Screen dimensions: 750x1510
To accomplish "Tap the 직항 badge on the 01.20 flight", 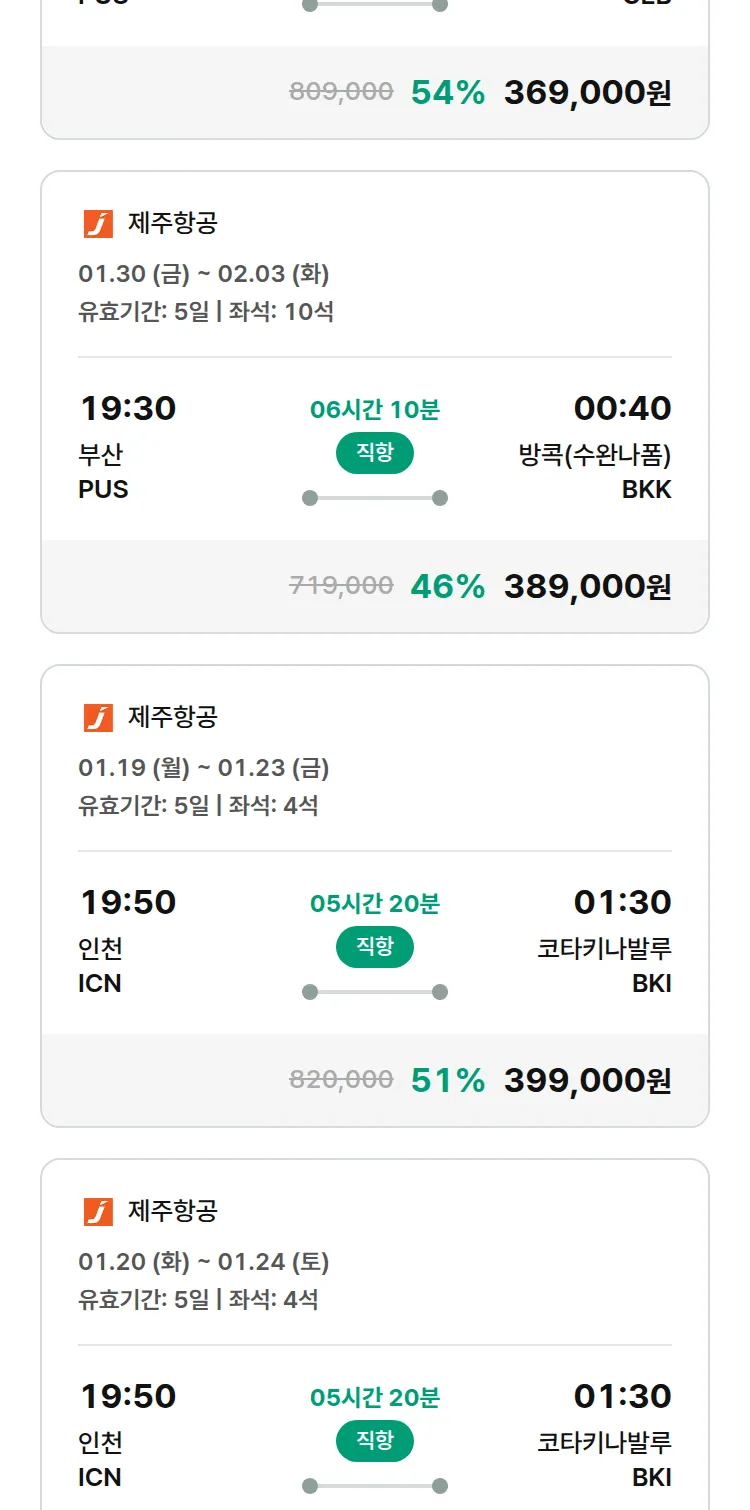I will click(375, 1441).
